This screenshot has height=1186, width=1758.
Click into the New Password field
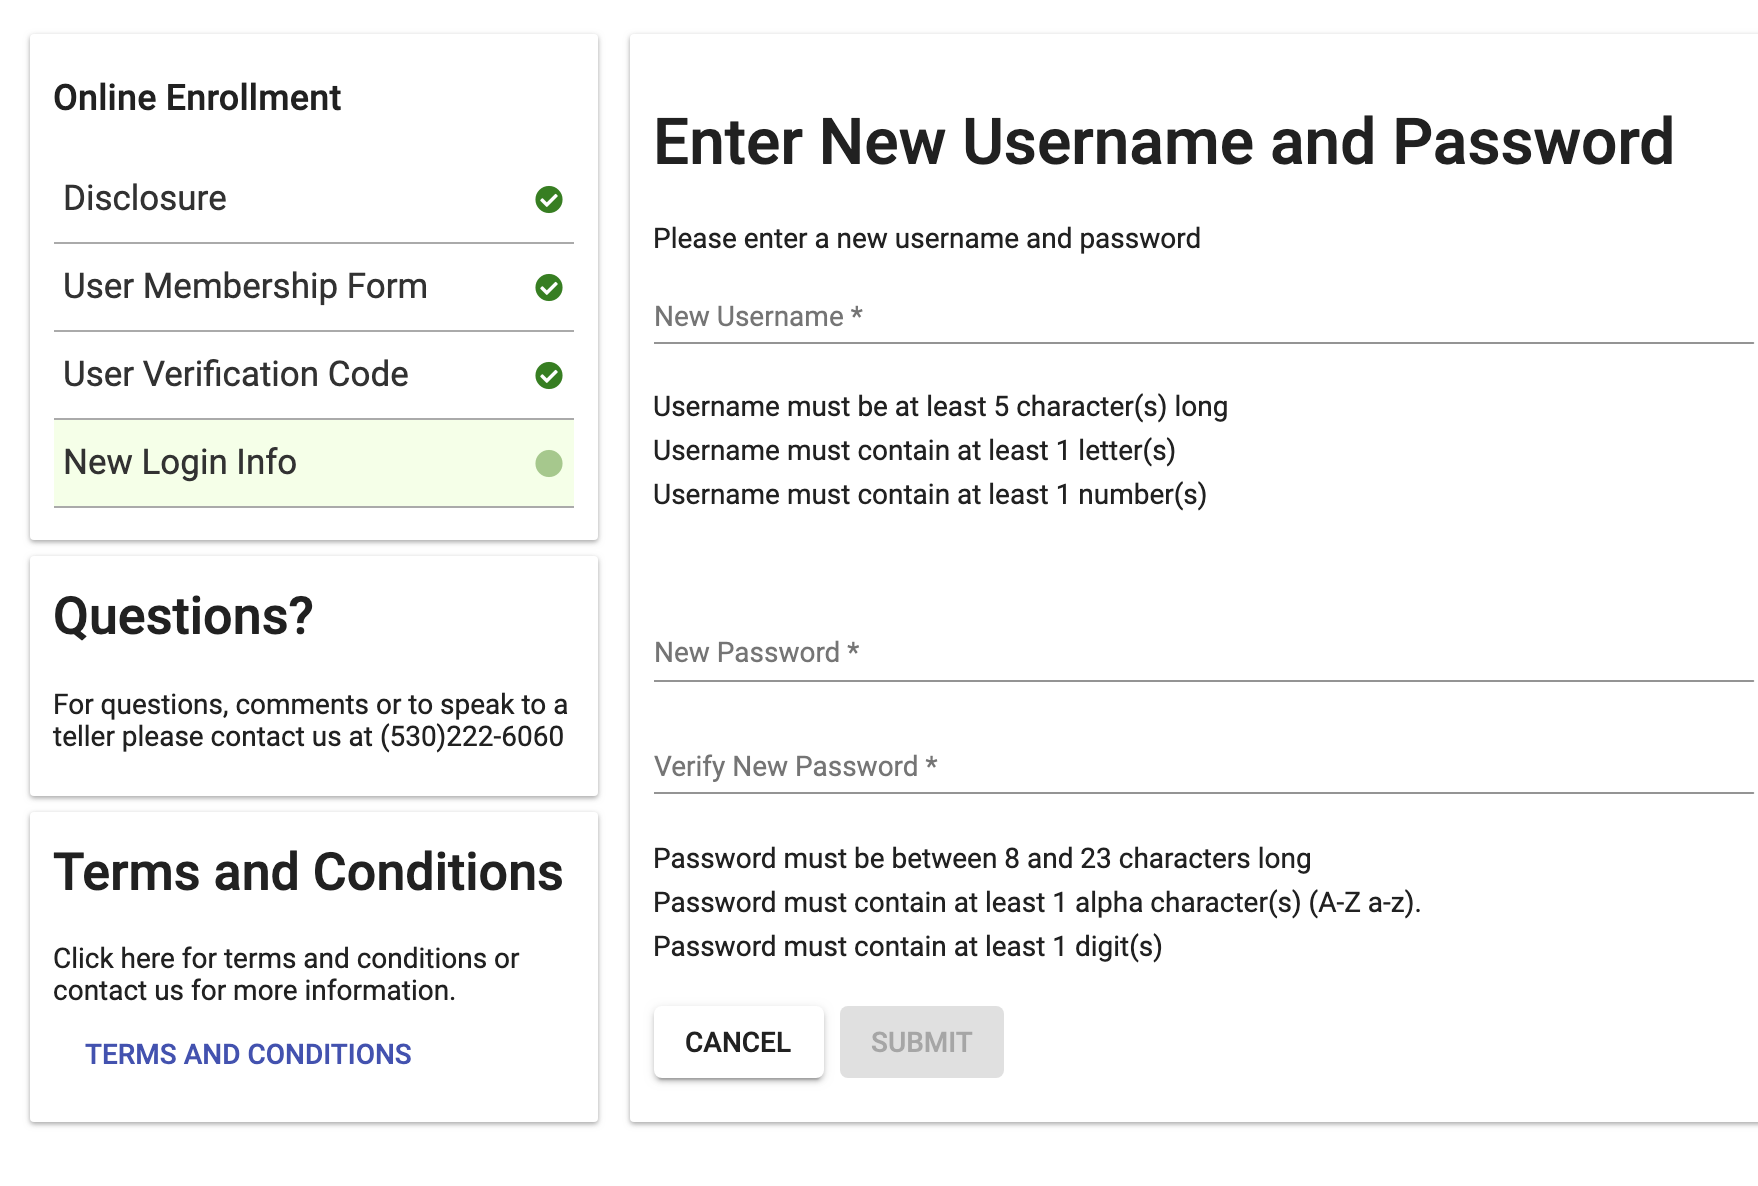1203,653
